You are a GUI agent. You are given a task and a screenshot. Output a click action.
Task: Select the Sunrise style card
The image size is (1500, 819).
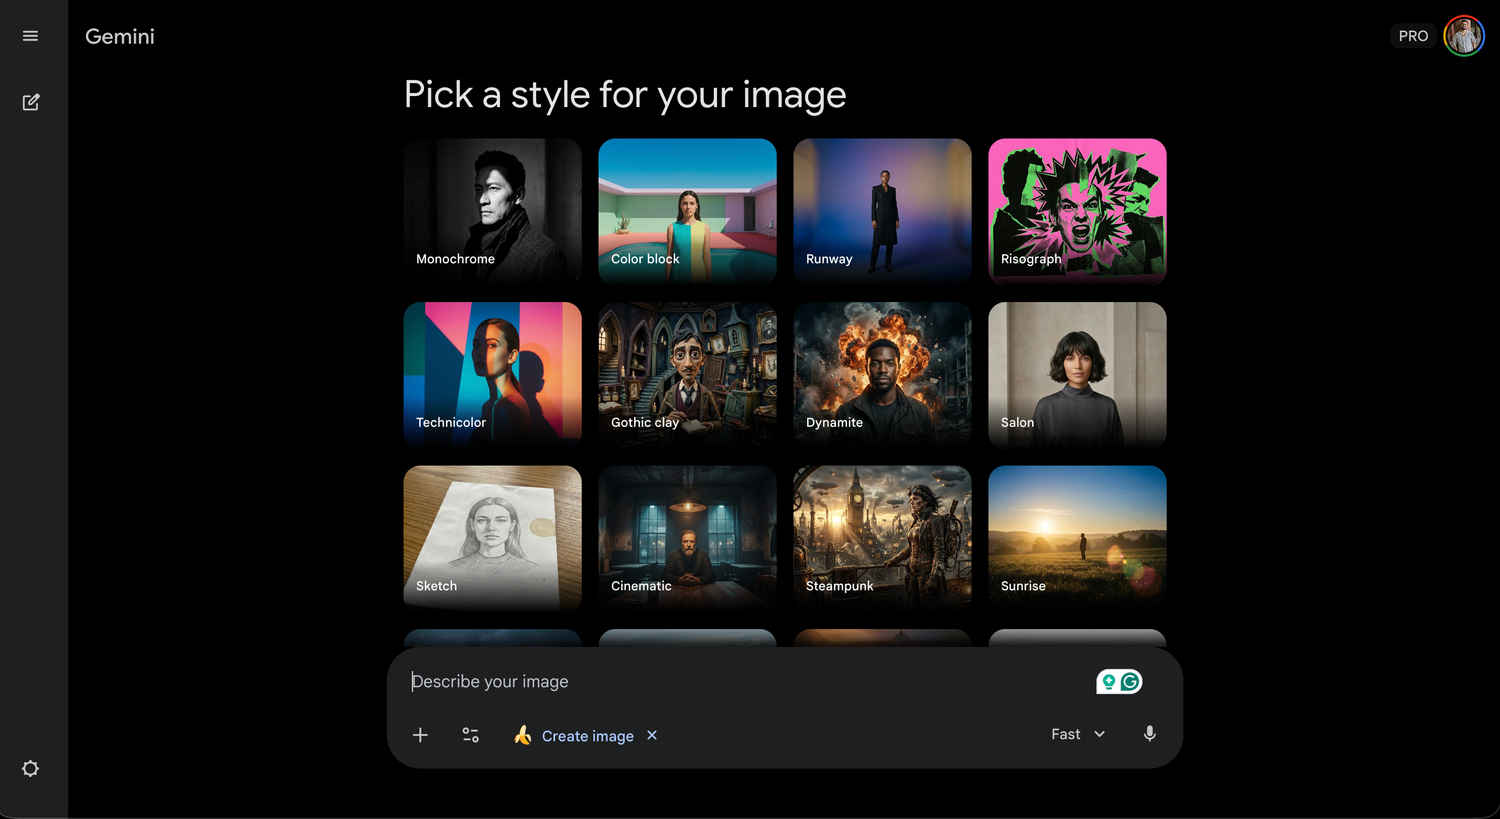click(1077, 537)
